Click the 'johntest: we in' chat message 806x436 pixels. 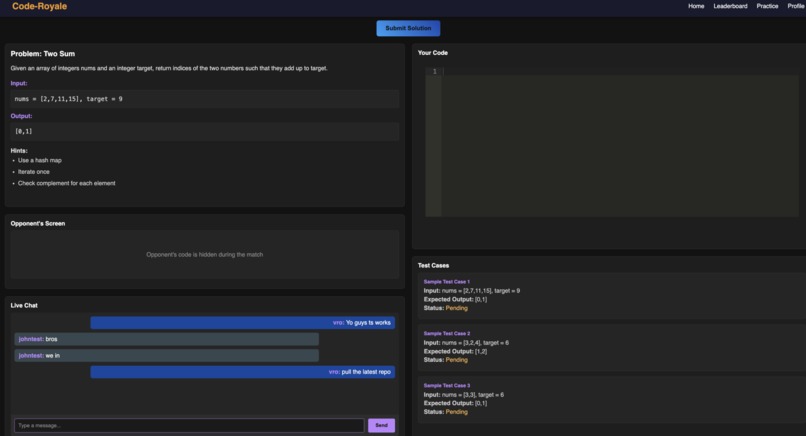(x=167, y=355)
